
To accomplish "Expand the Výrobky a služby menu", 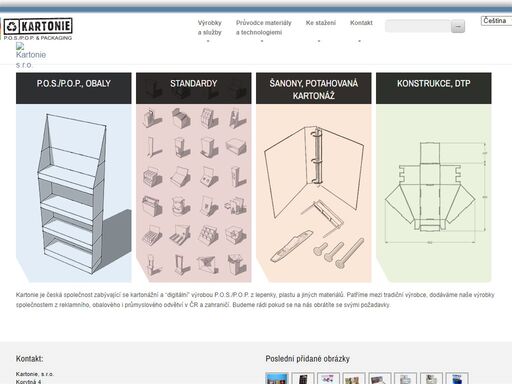I will tap(209, 27).
